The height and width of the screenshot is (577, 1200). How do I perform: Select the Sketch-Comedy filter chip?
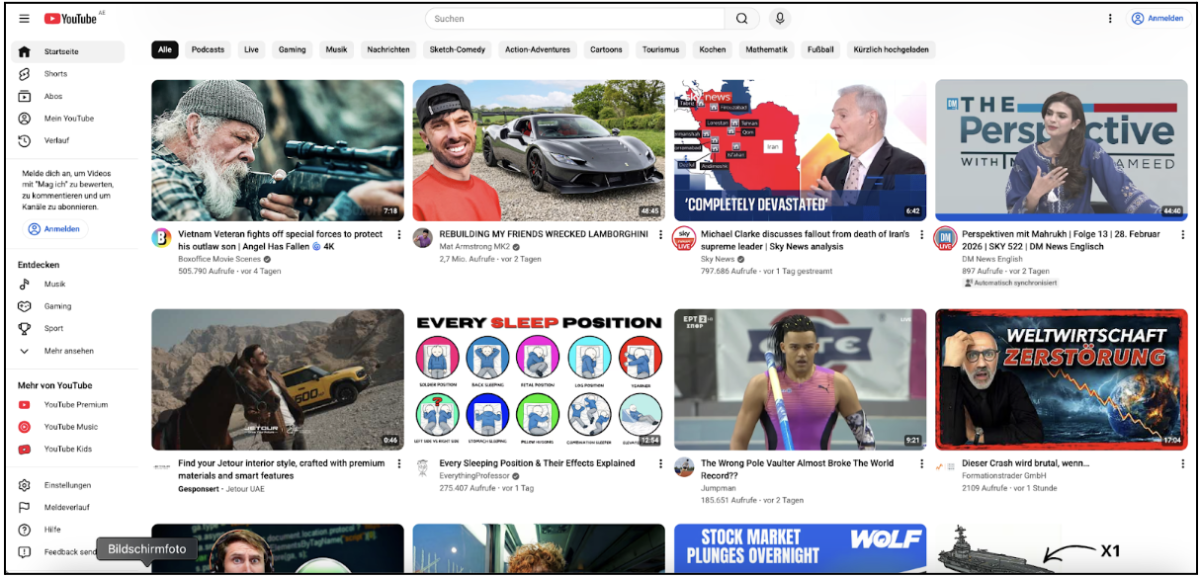(x=457, y=49)
